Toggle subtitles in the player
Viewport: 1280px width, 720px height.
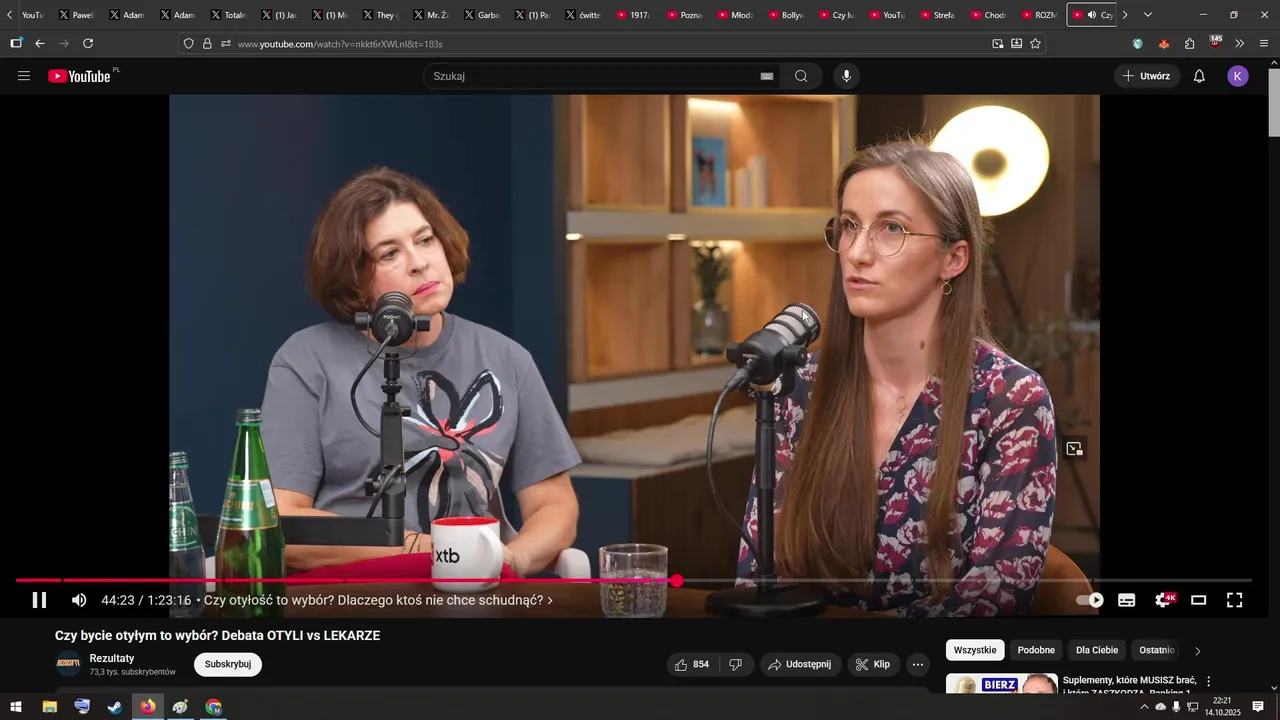(1127, 600)
